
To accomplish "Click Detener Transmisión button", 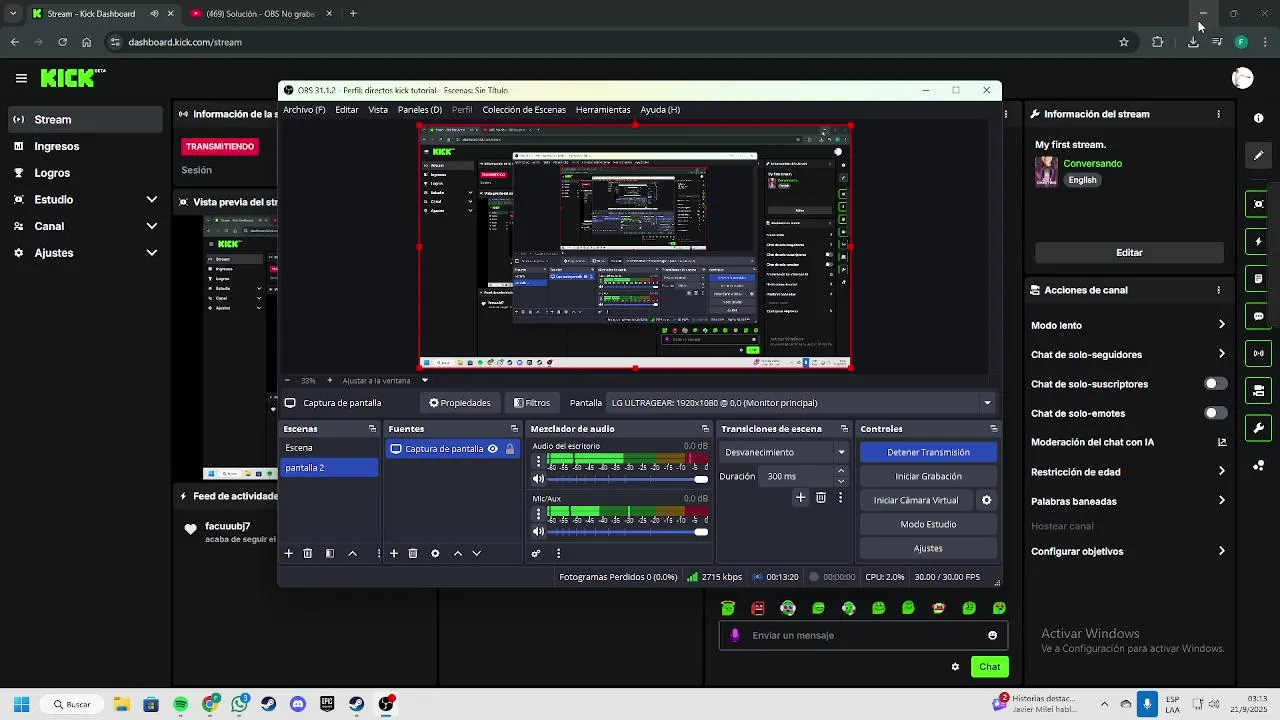I will 928,452.
